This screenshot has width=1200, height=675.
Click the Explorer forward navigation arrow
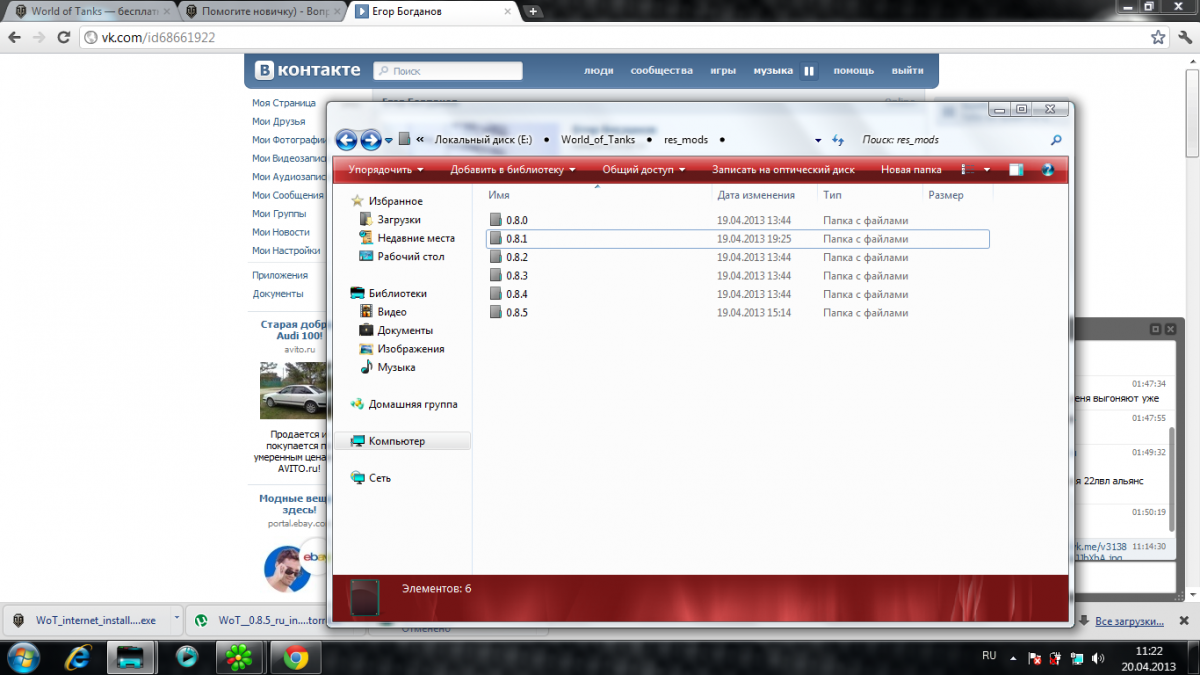[x=370, y=140]
